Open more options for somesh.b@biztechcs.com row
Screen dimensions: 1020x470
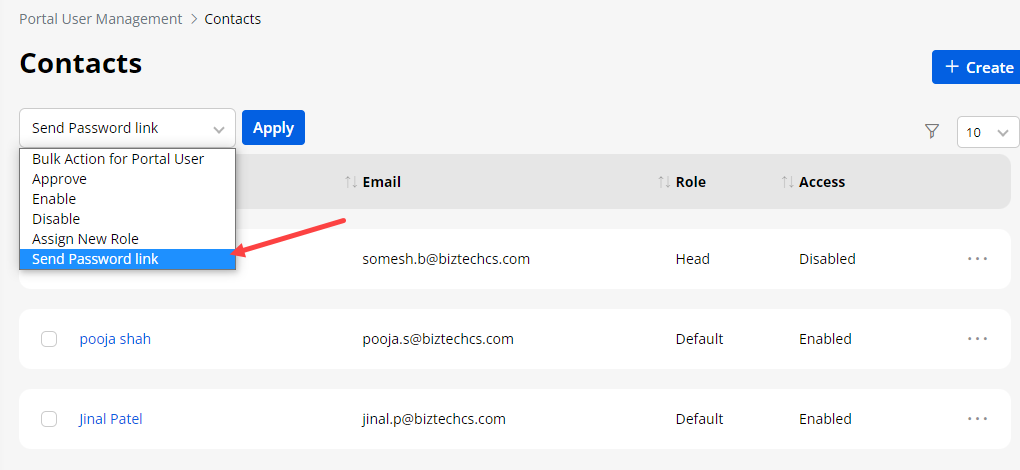[977, 259]
